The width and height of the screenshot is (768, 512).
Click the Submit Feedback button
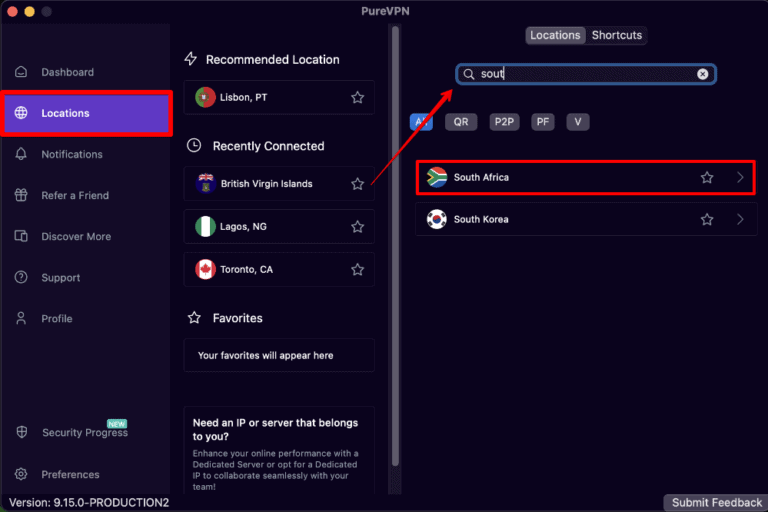pos(716,502)
